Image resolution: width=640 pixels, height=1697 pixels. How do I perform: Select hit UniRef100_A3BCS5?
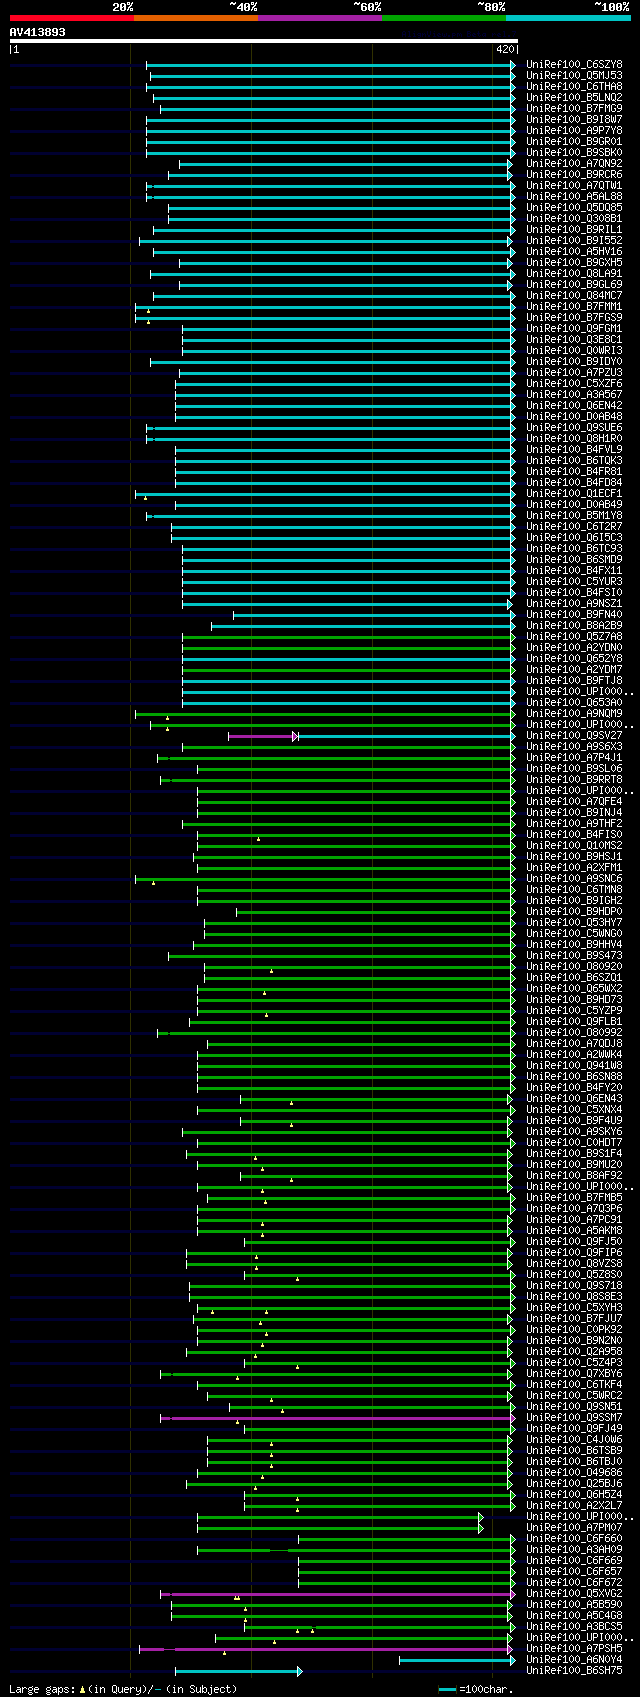tap(574, 1627)
